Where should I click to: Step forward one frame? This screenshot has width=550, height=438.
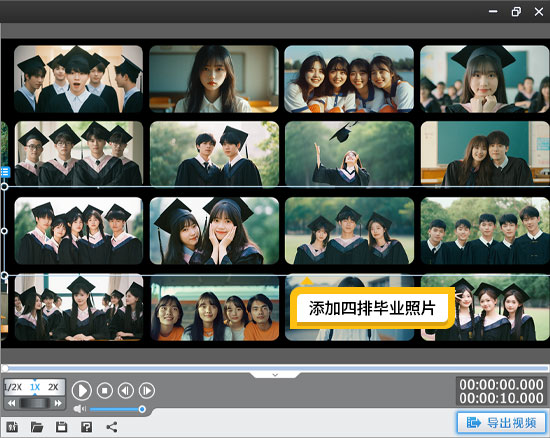[x=147, y=390]
